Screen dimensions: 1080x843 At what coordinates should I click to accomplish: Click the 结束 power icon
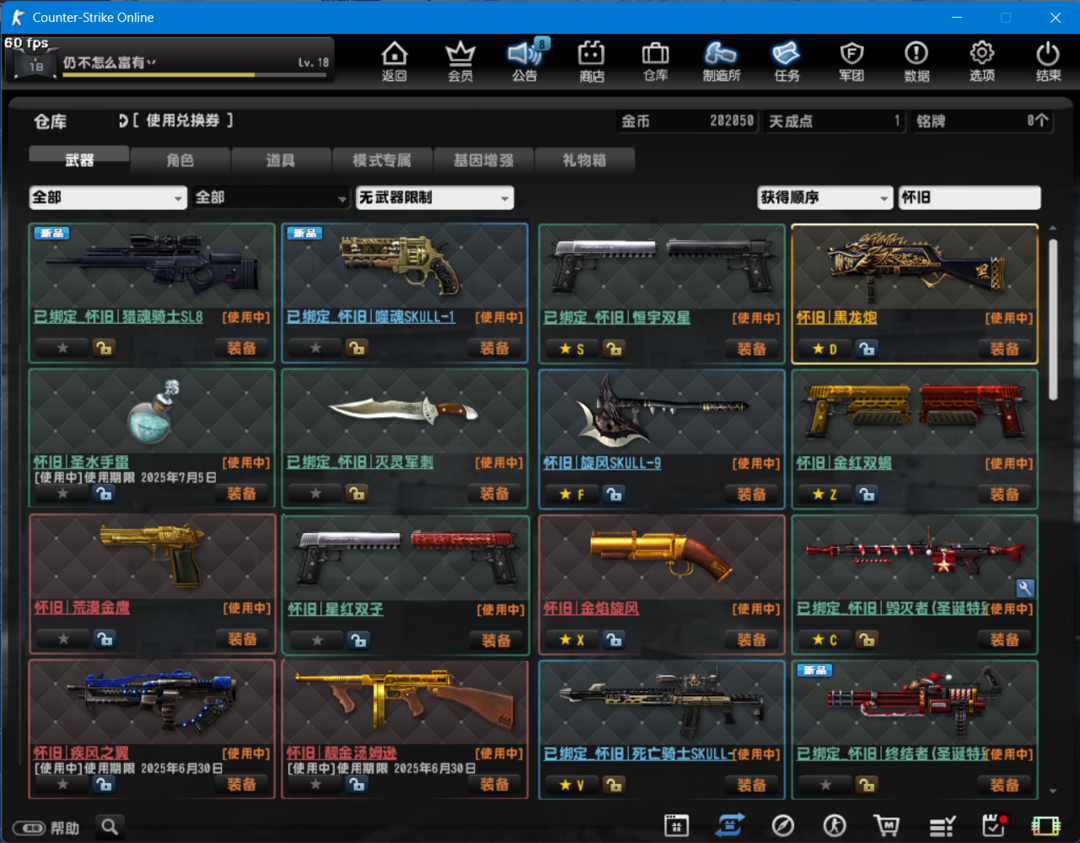(1048, 61)
